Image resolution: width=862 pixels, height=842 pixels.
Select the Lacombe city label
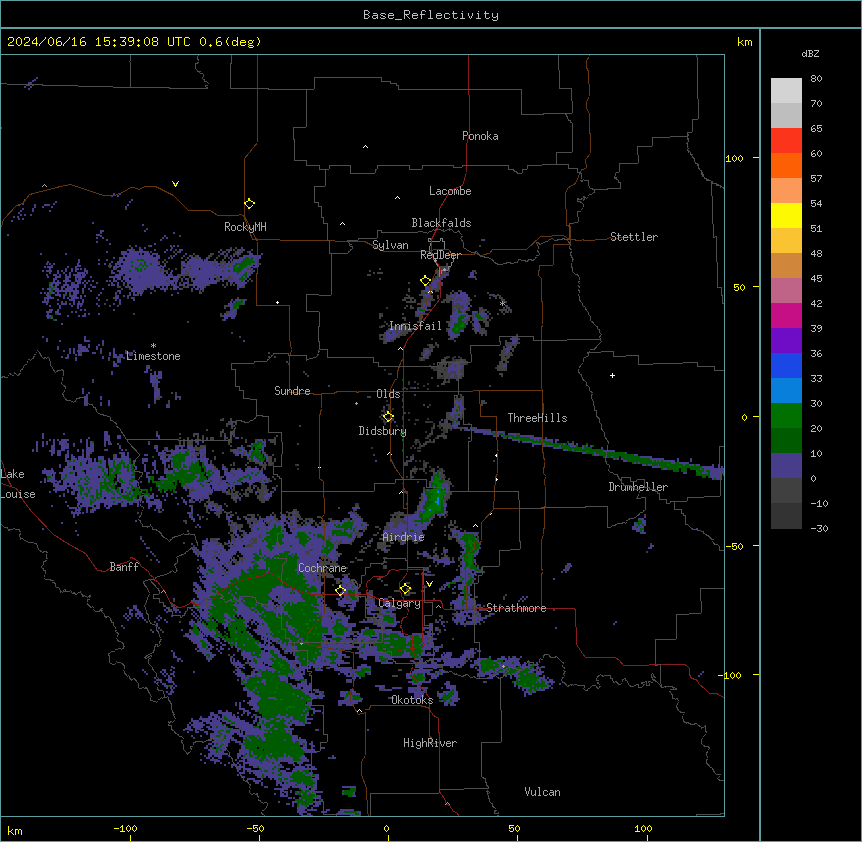(x=450, y=191)
